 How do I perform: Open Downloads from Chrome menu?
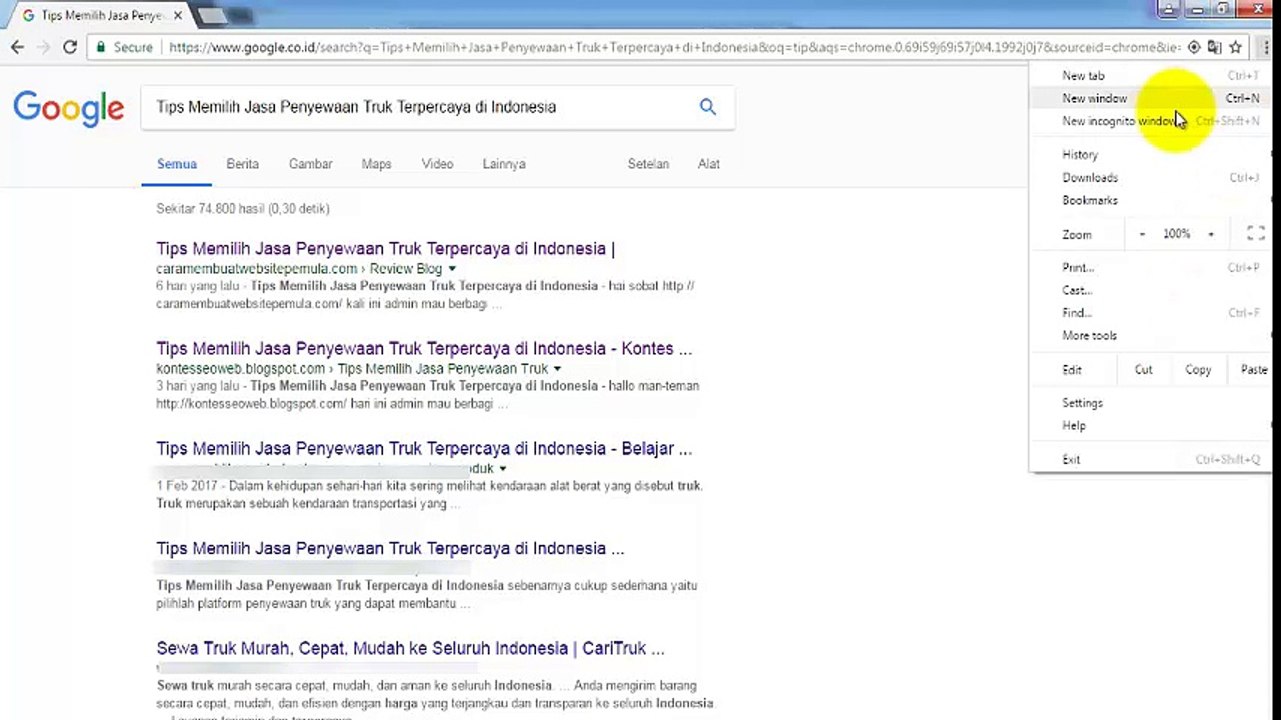click(x=1150, y=178)
